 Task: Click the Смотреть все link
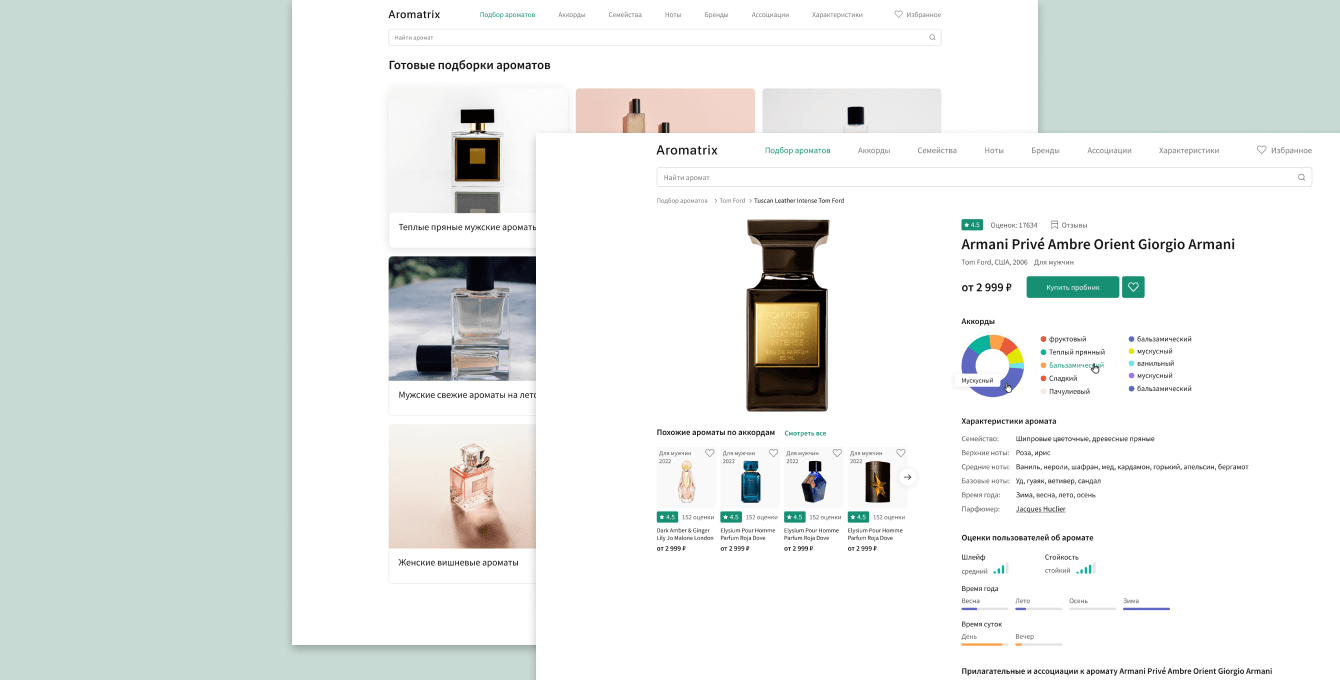tap(805, 433)
